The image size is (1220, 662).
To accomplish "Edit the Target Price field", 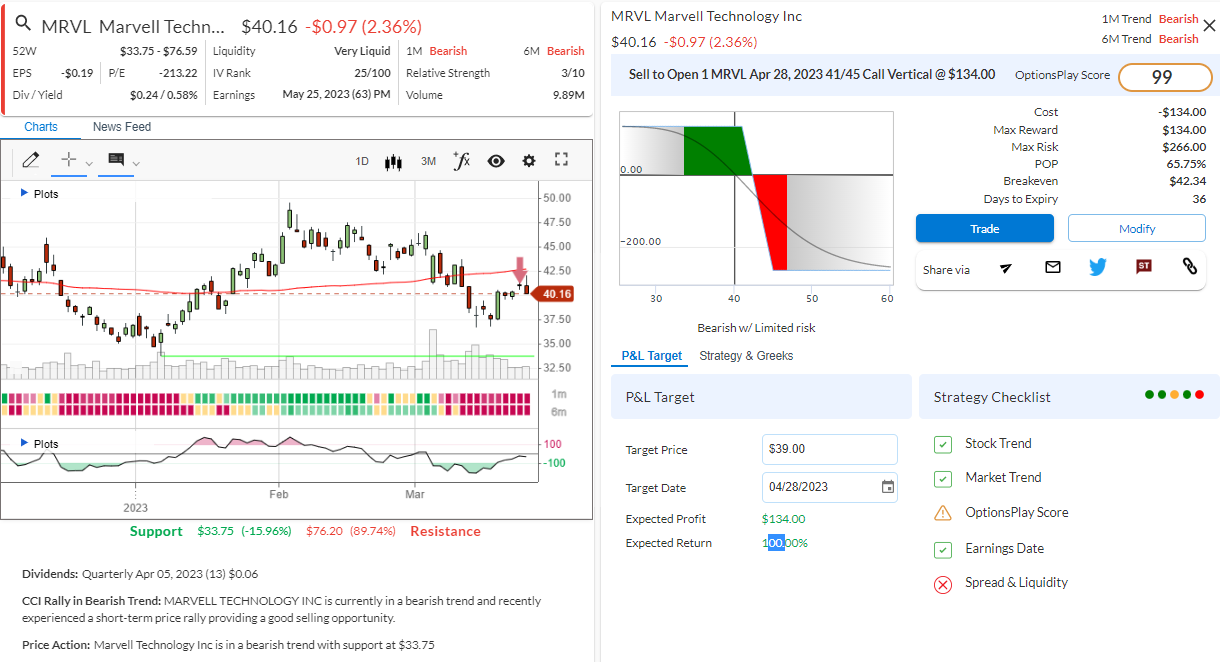I will click(830, 449).
